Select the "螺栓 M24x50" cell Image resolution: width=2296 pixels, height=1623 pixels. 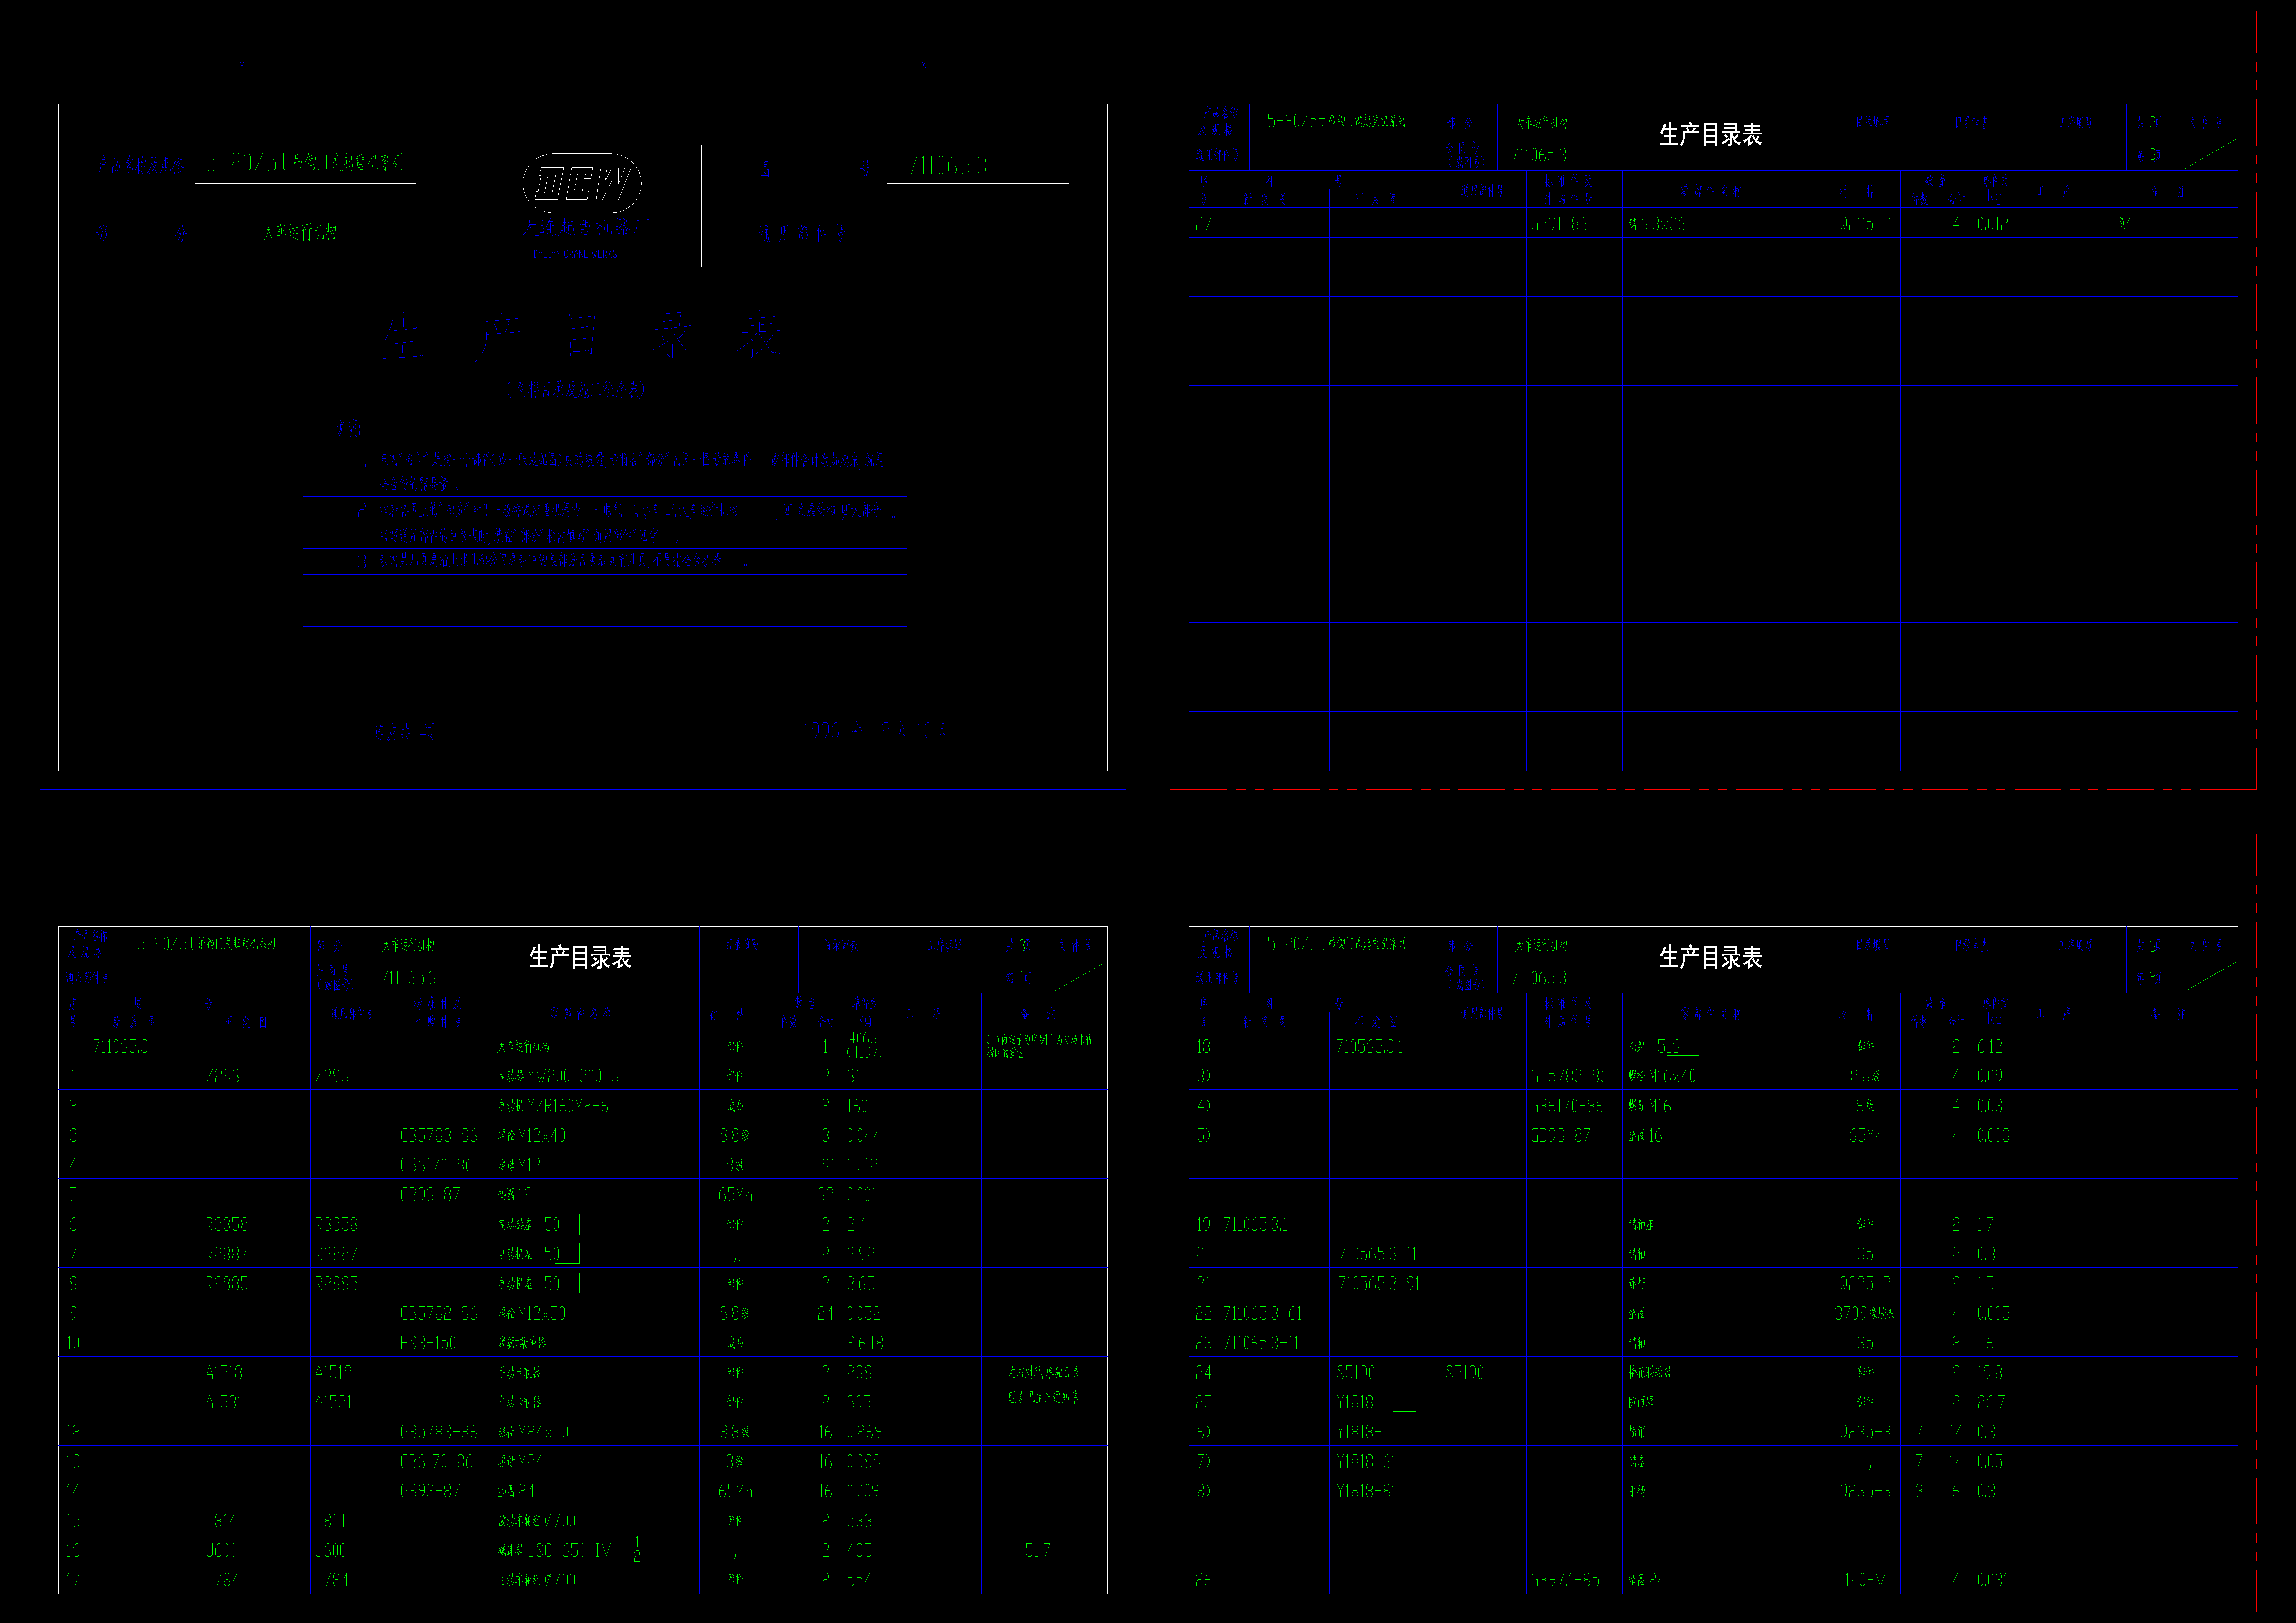coord(533,1432)
